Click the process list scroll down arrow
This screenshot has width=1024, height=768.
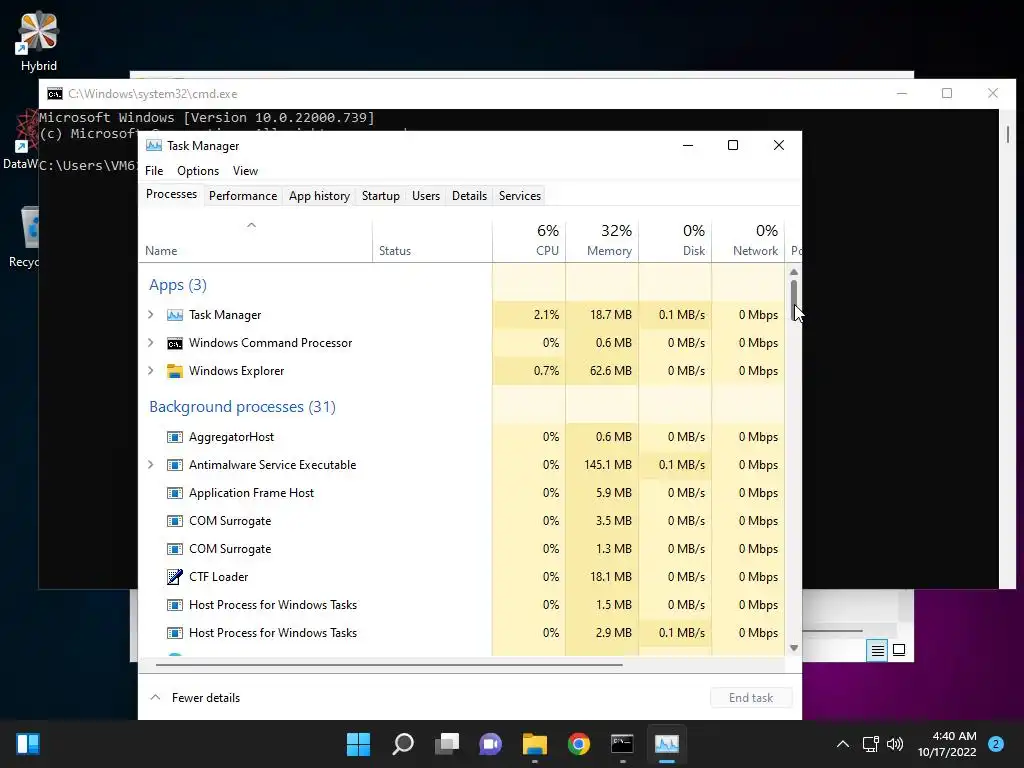pos(794,648)
